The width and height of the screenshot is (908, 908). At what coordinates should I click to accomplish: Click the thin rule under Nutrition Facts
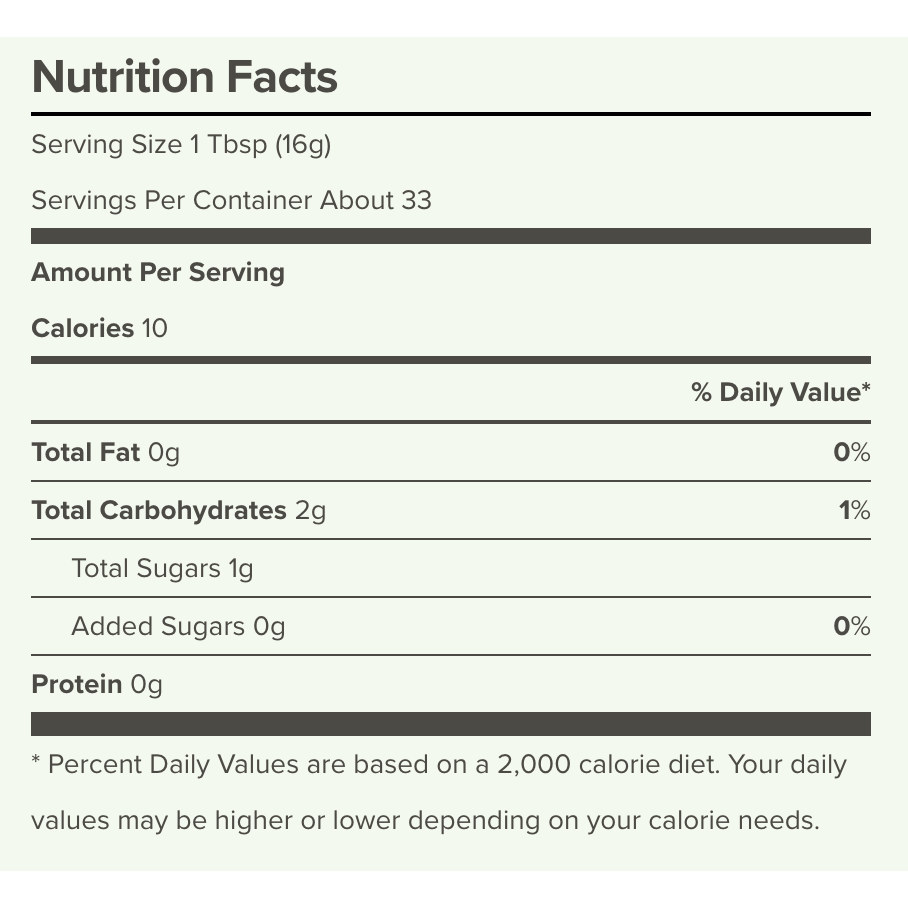coord(450,114)
